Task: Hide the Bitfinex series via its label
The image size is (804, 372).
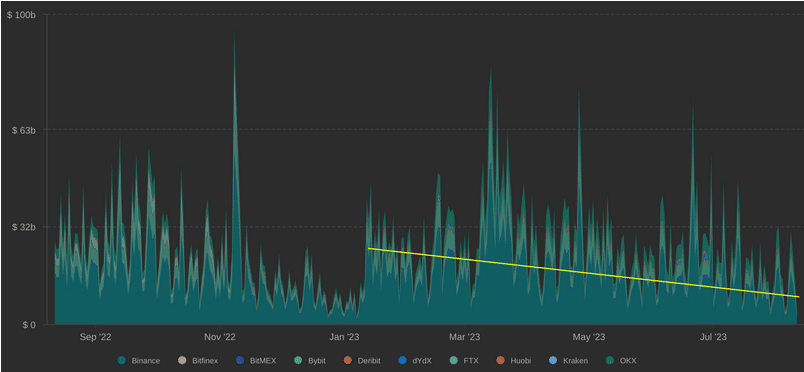Action: click(x=205, y=361)
